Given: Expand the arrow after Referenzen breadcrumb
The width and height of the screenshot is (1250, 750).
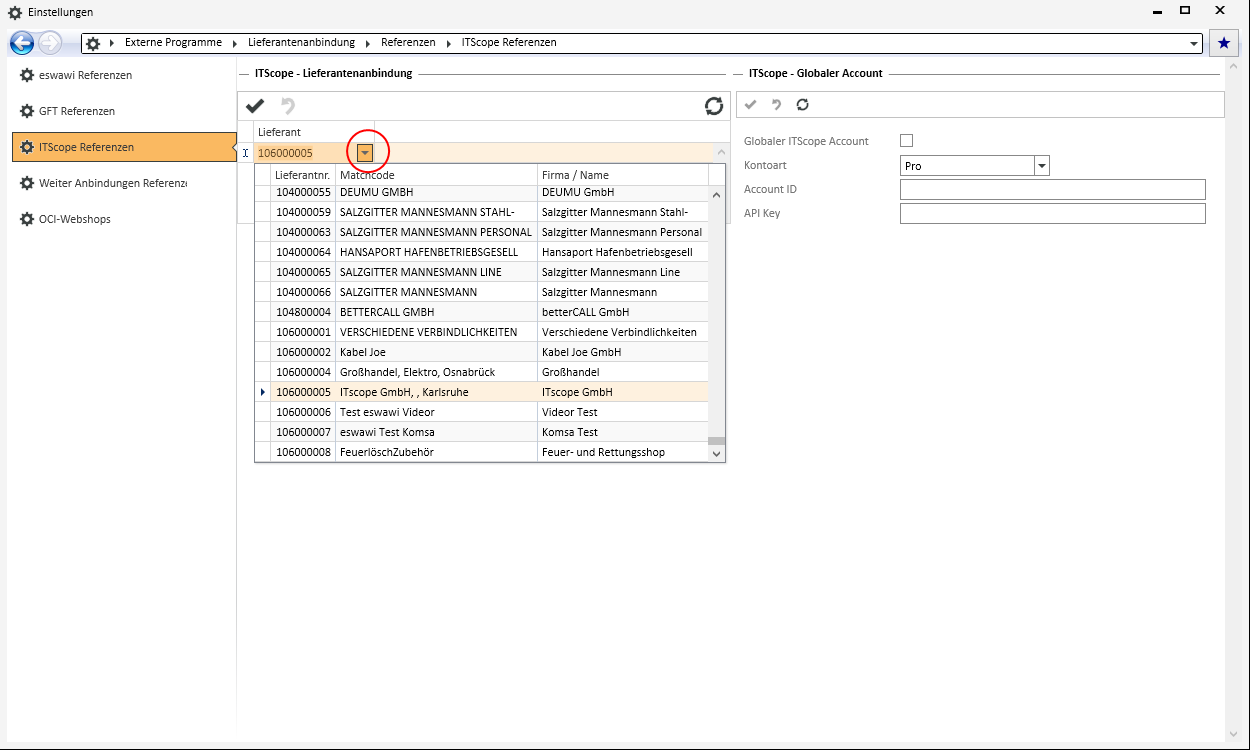Looking at the screenshot, I should pos(448,43).
